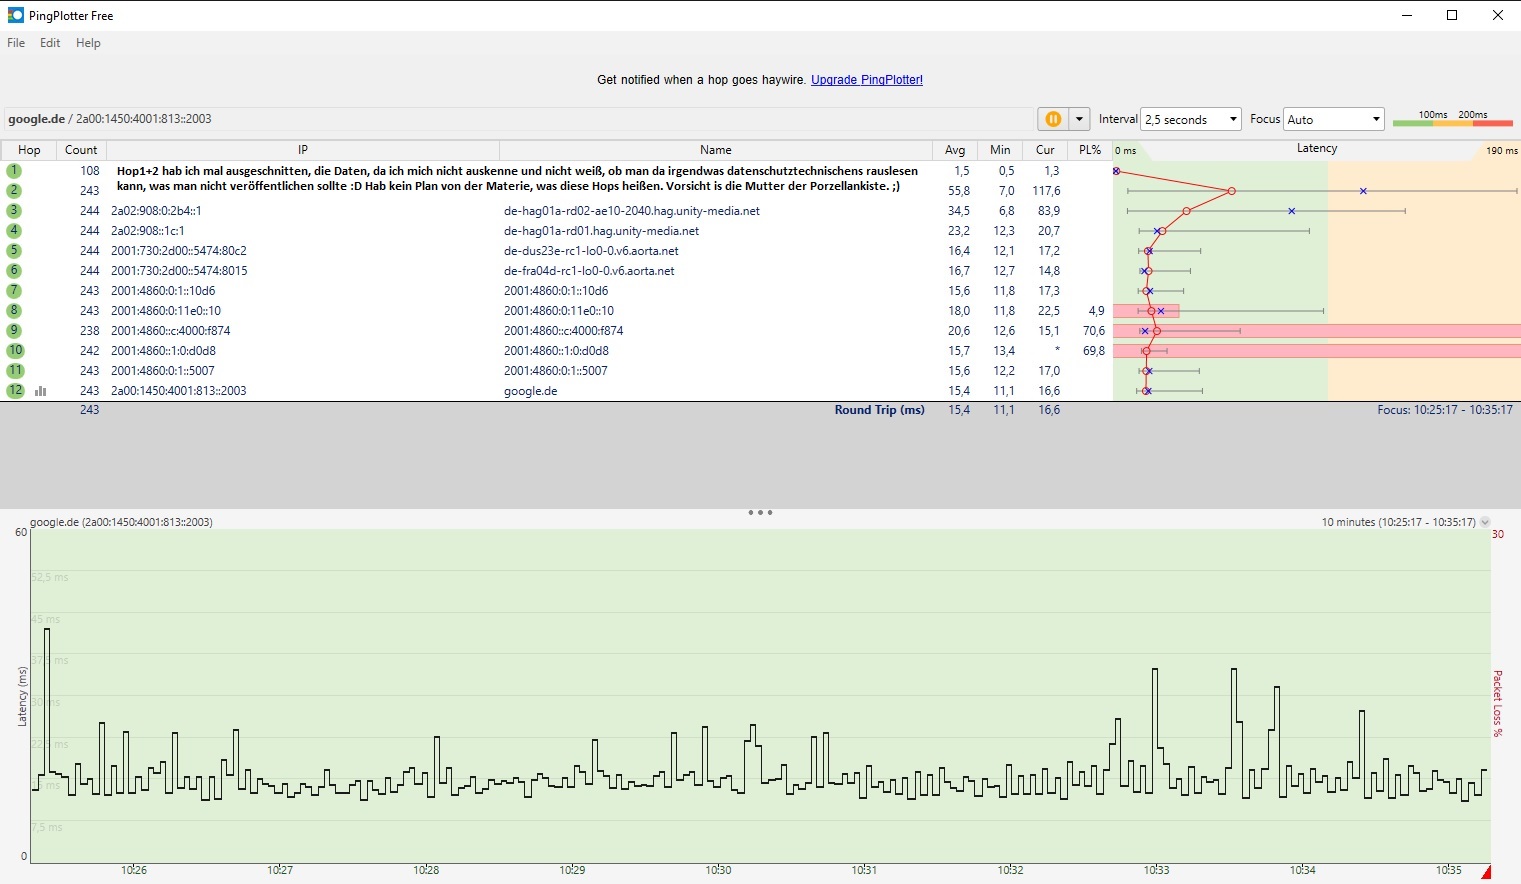Select IP 2001:4860:0:1::5007
Viewport: 1521px width, 884px height.
pos(162,371)
